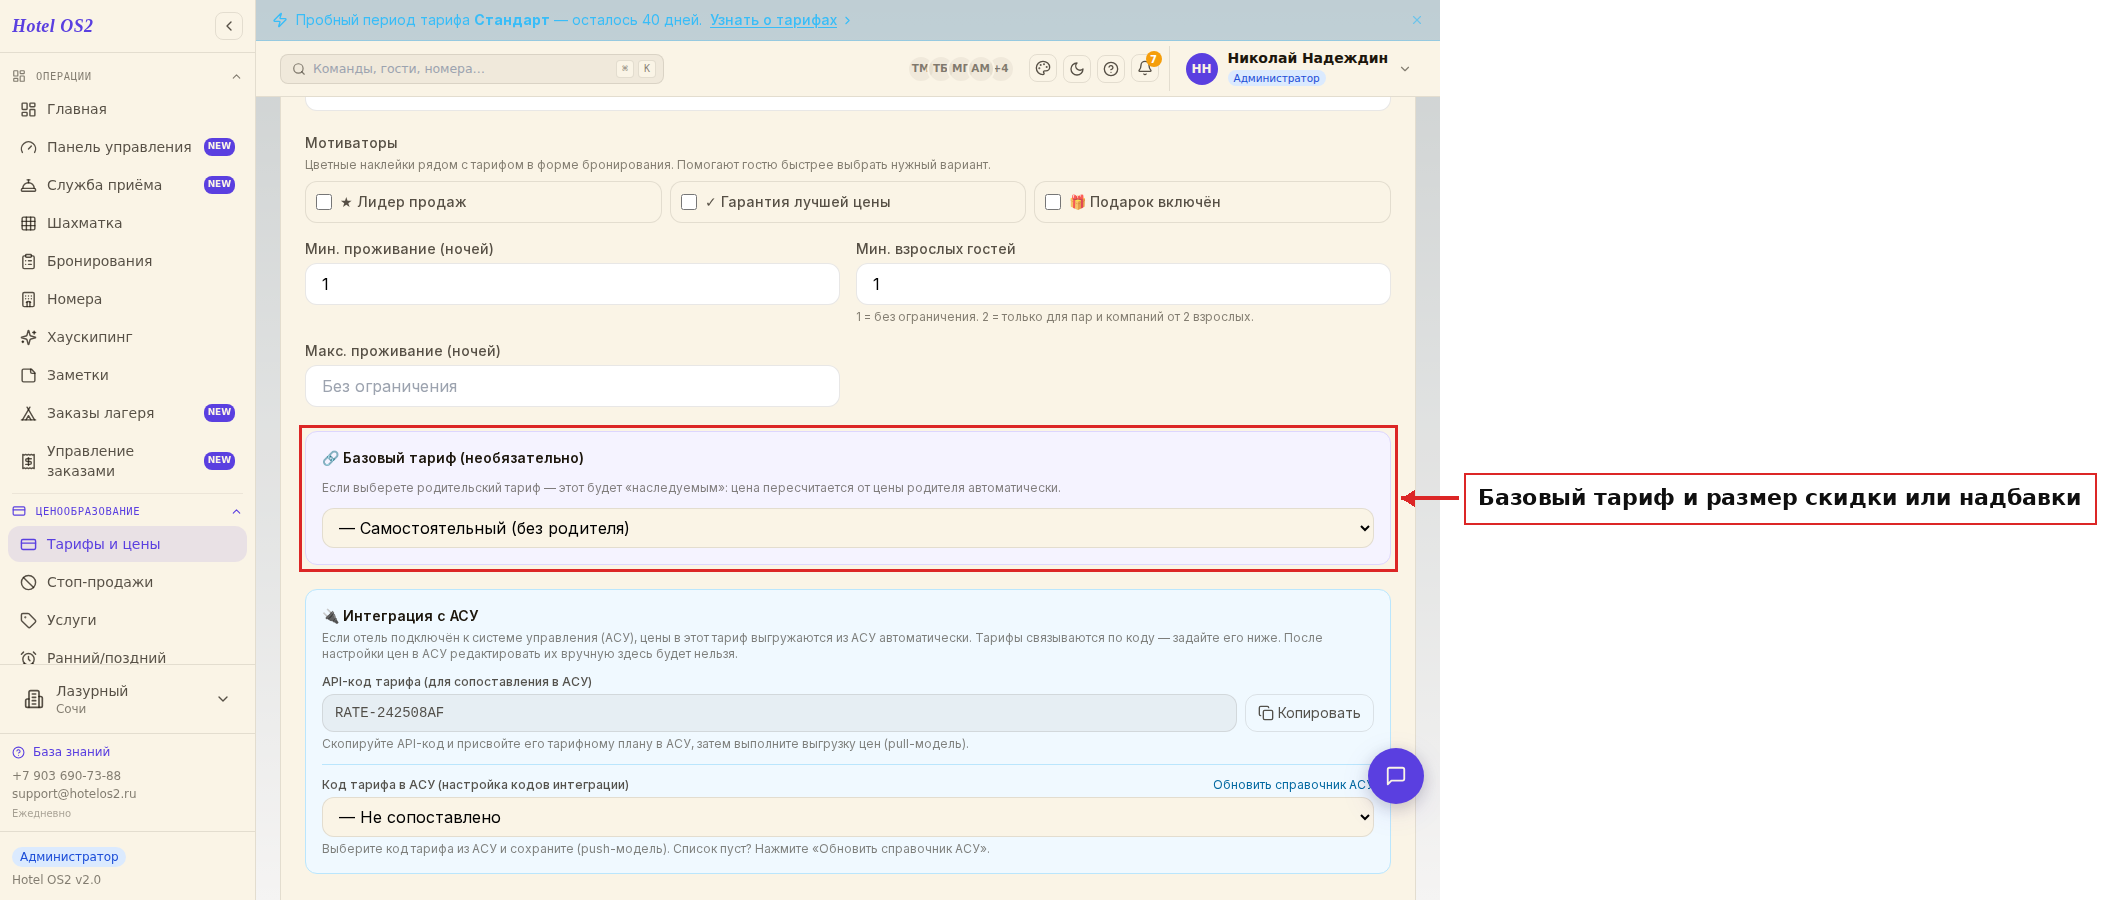Open the color theme palette icon

click(x=1043, y=69)
